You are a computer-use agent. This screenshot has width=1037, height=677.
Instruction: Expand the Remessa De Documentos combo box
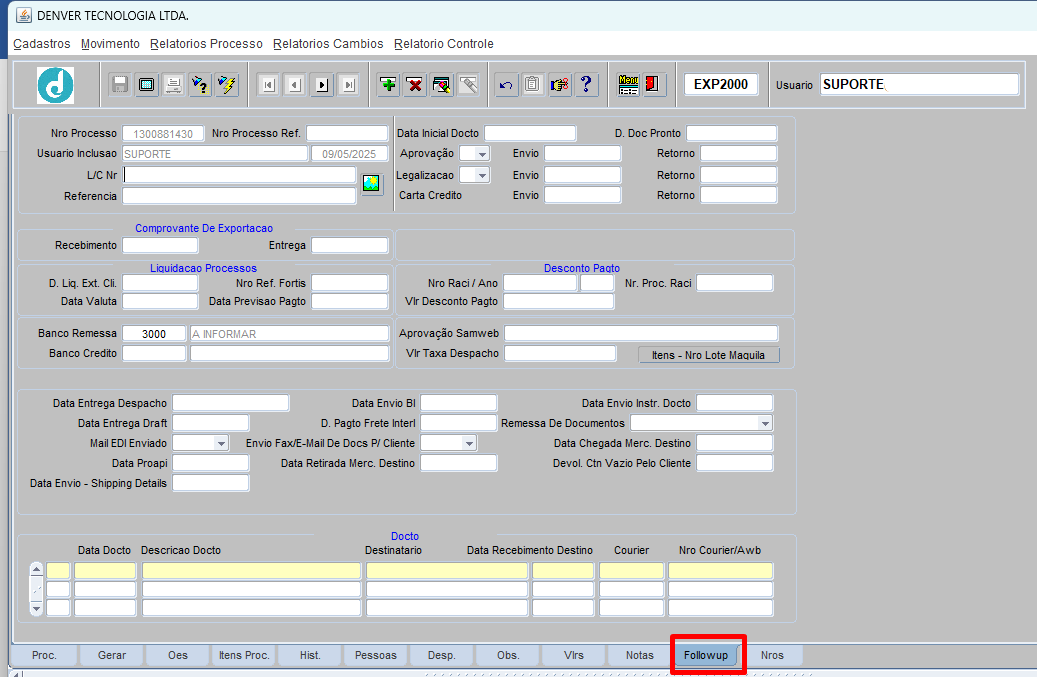(765, 423)
